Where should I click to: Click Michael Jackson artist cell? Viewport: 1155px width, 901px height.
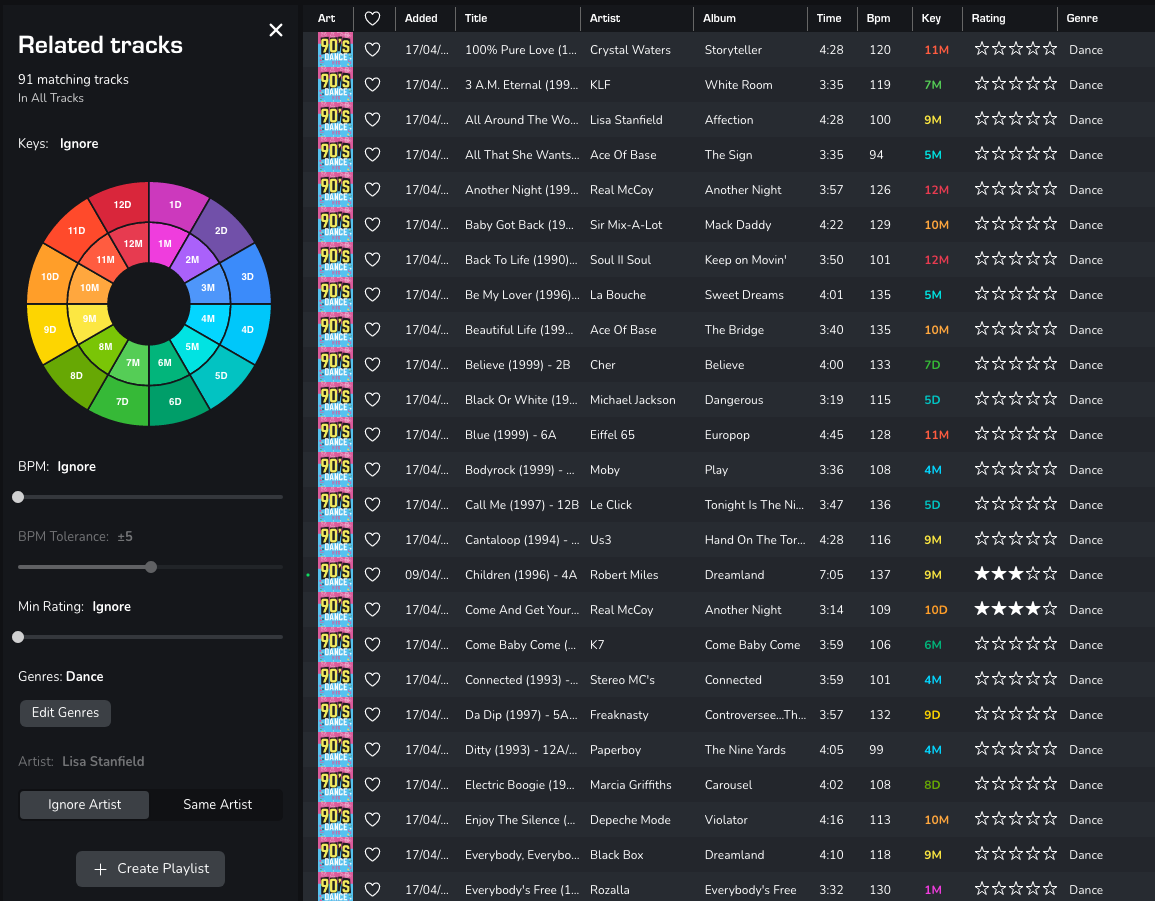pos(632,399)
